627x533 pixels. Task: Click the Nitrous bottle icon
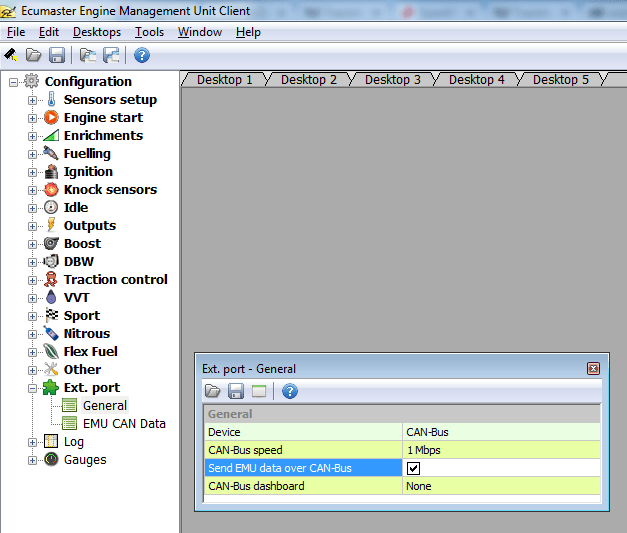click(x=51, y=333)
